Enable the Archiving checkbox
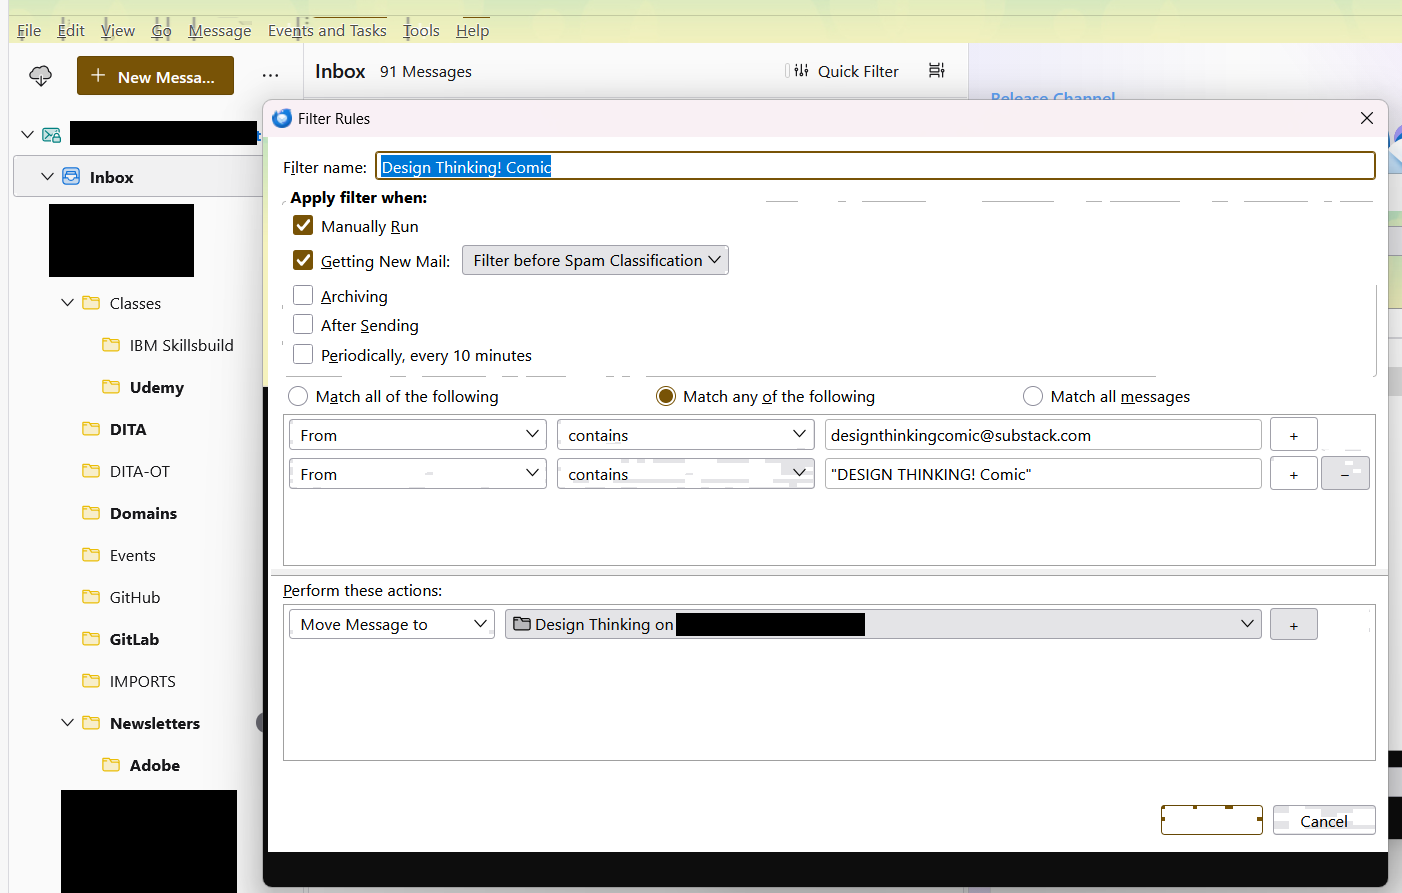The width and height of the screenshot is (1402, 893). point(303,295)
